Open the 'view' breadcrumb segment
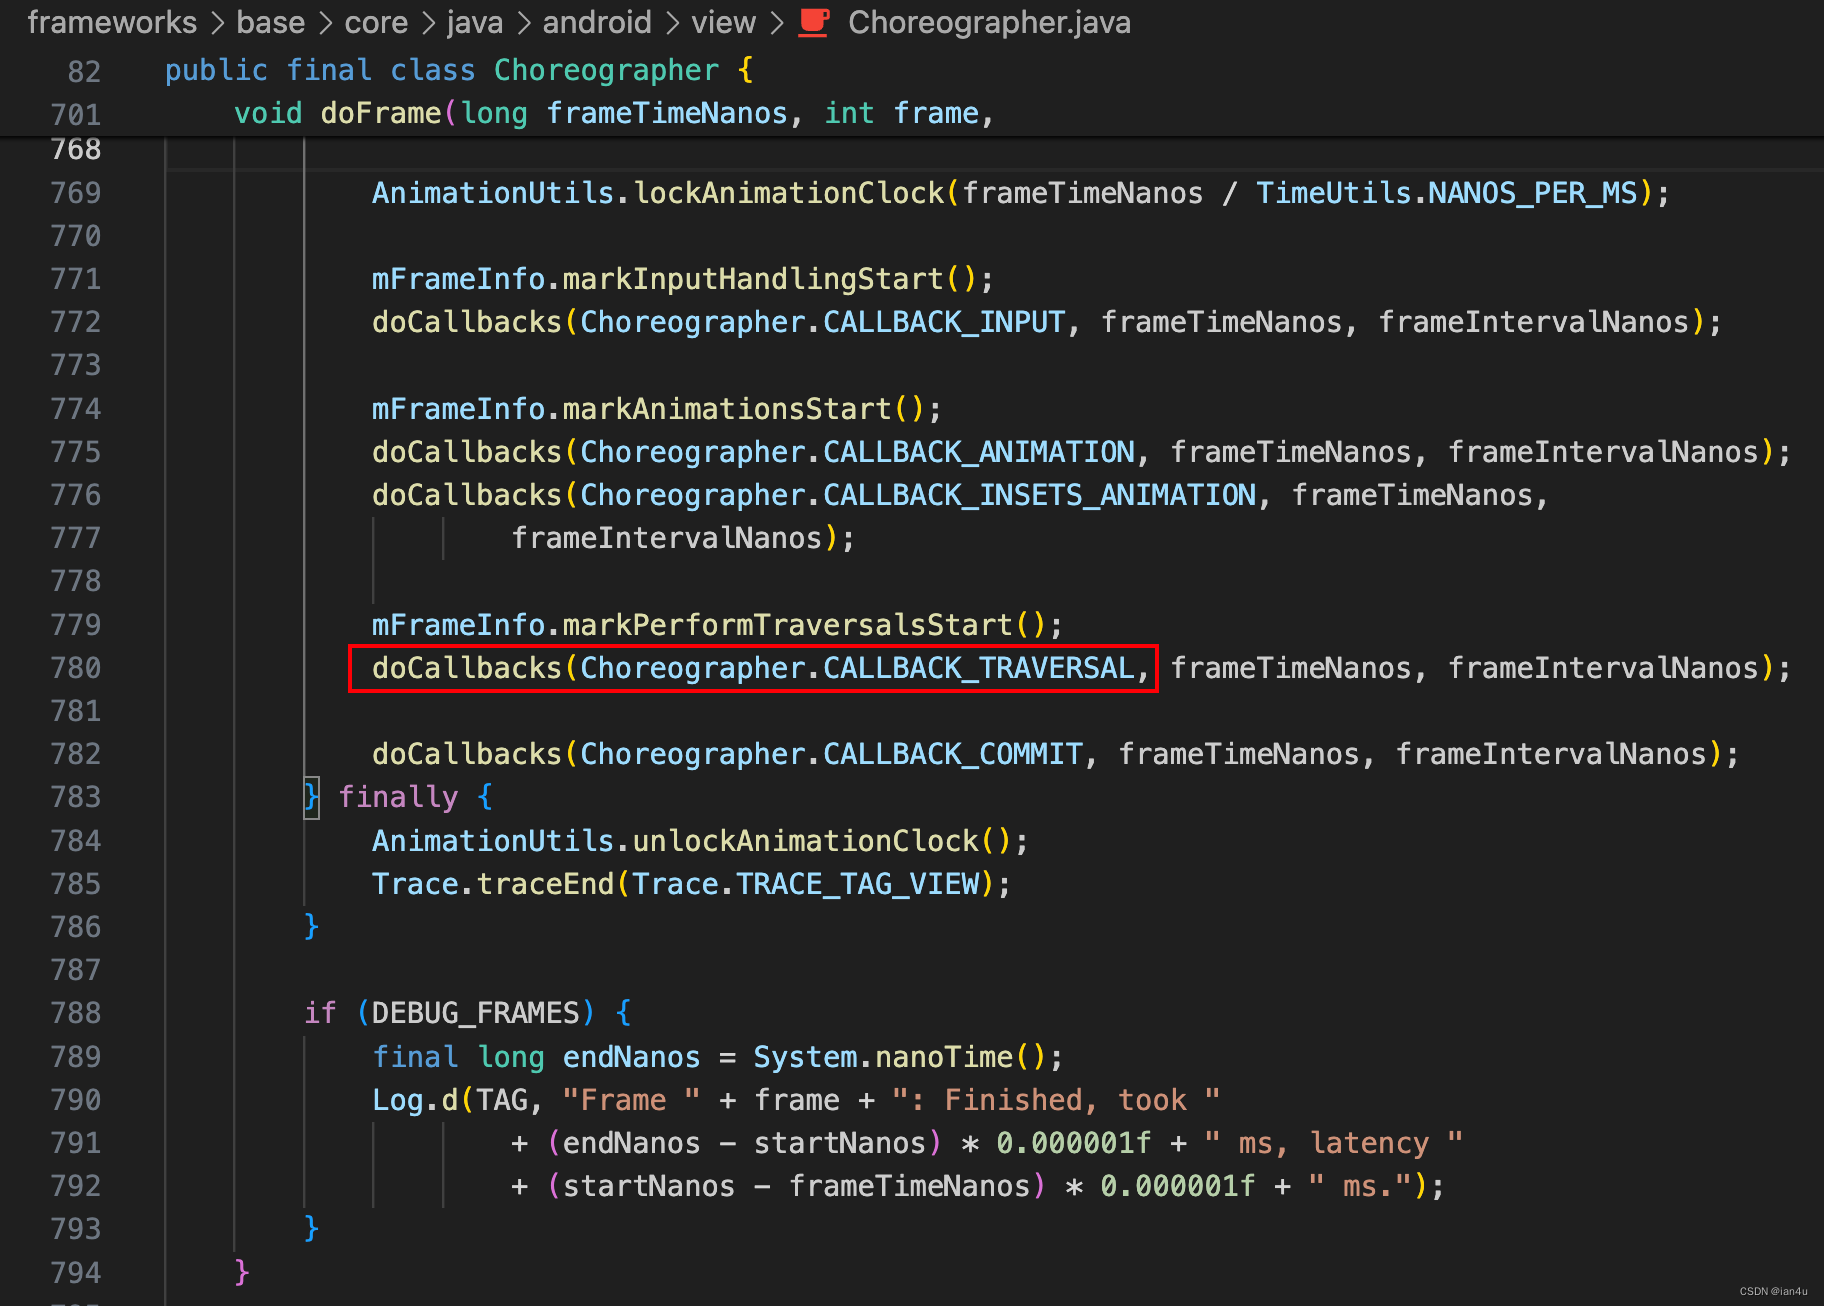This screenshot has height=1306, width=1824. [723, 22]
